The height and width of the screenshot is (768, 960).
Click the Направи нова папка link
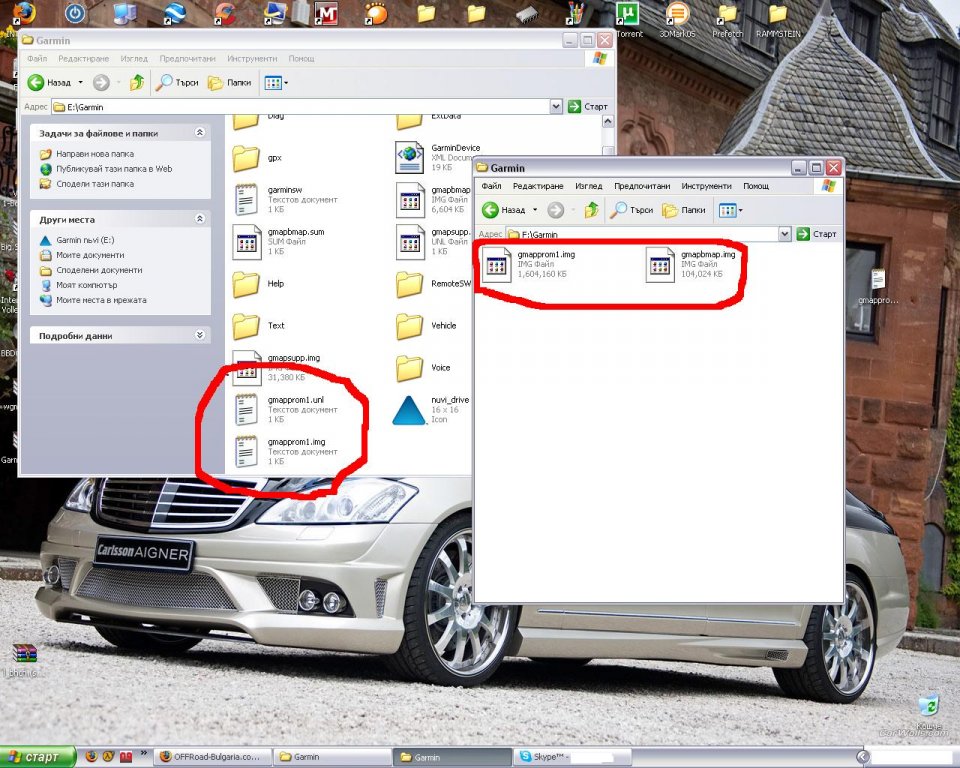pos(94,155)
